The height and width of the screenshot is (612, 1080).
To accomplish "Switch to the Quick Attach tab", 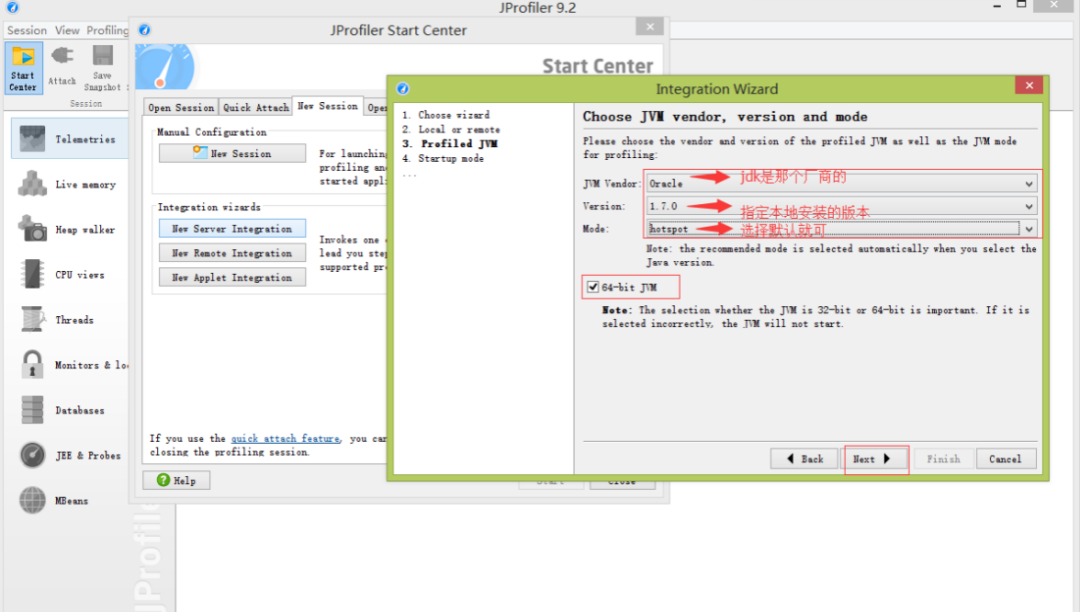I will coord(256,107).
